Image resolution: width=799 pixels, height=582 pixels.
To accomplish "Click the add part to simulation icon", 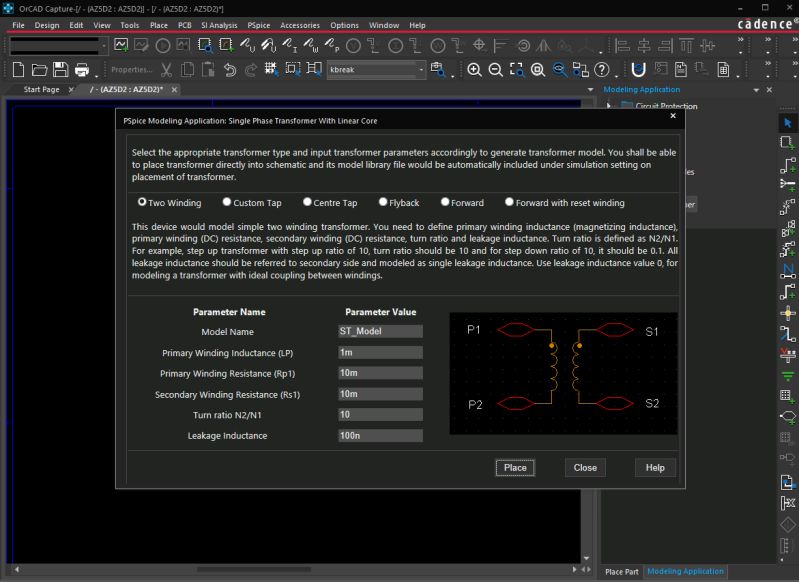I will click(x=226, y=45).
